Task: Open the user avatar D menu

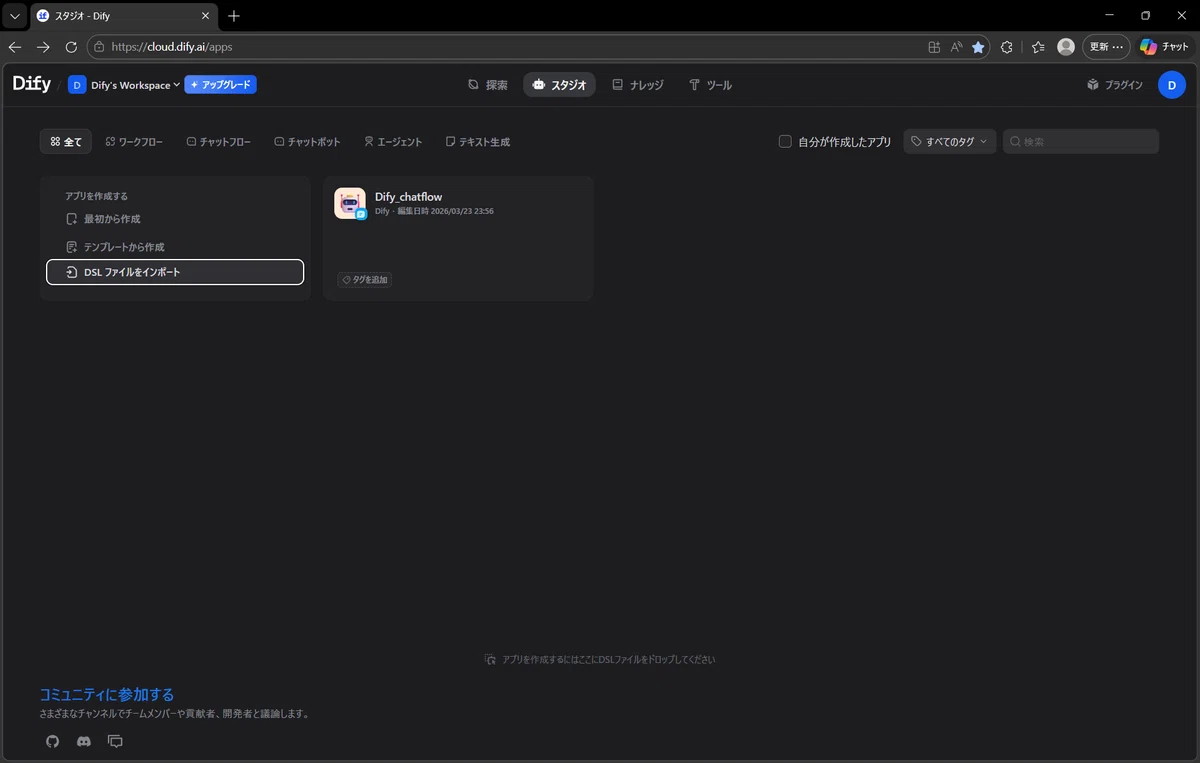Action: [x=1172, y=85]
